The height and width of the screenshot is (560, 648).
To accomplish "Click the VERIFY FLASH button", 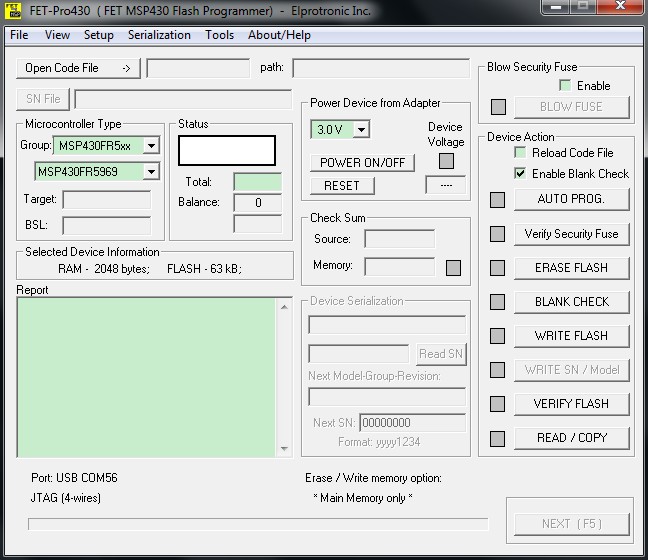I will [572, 404].
